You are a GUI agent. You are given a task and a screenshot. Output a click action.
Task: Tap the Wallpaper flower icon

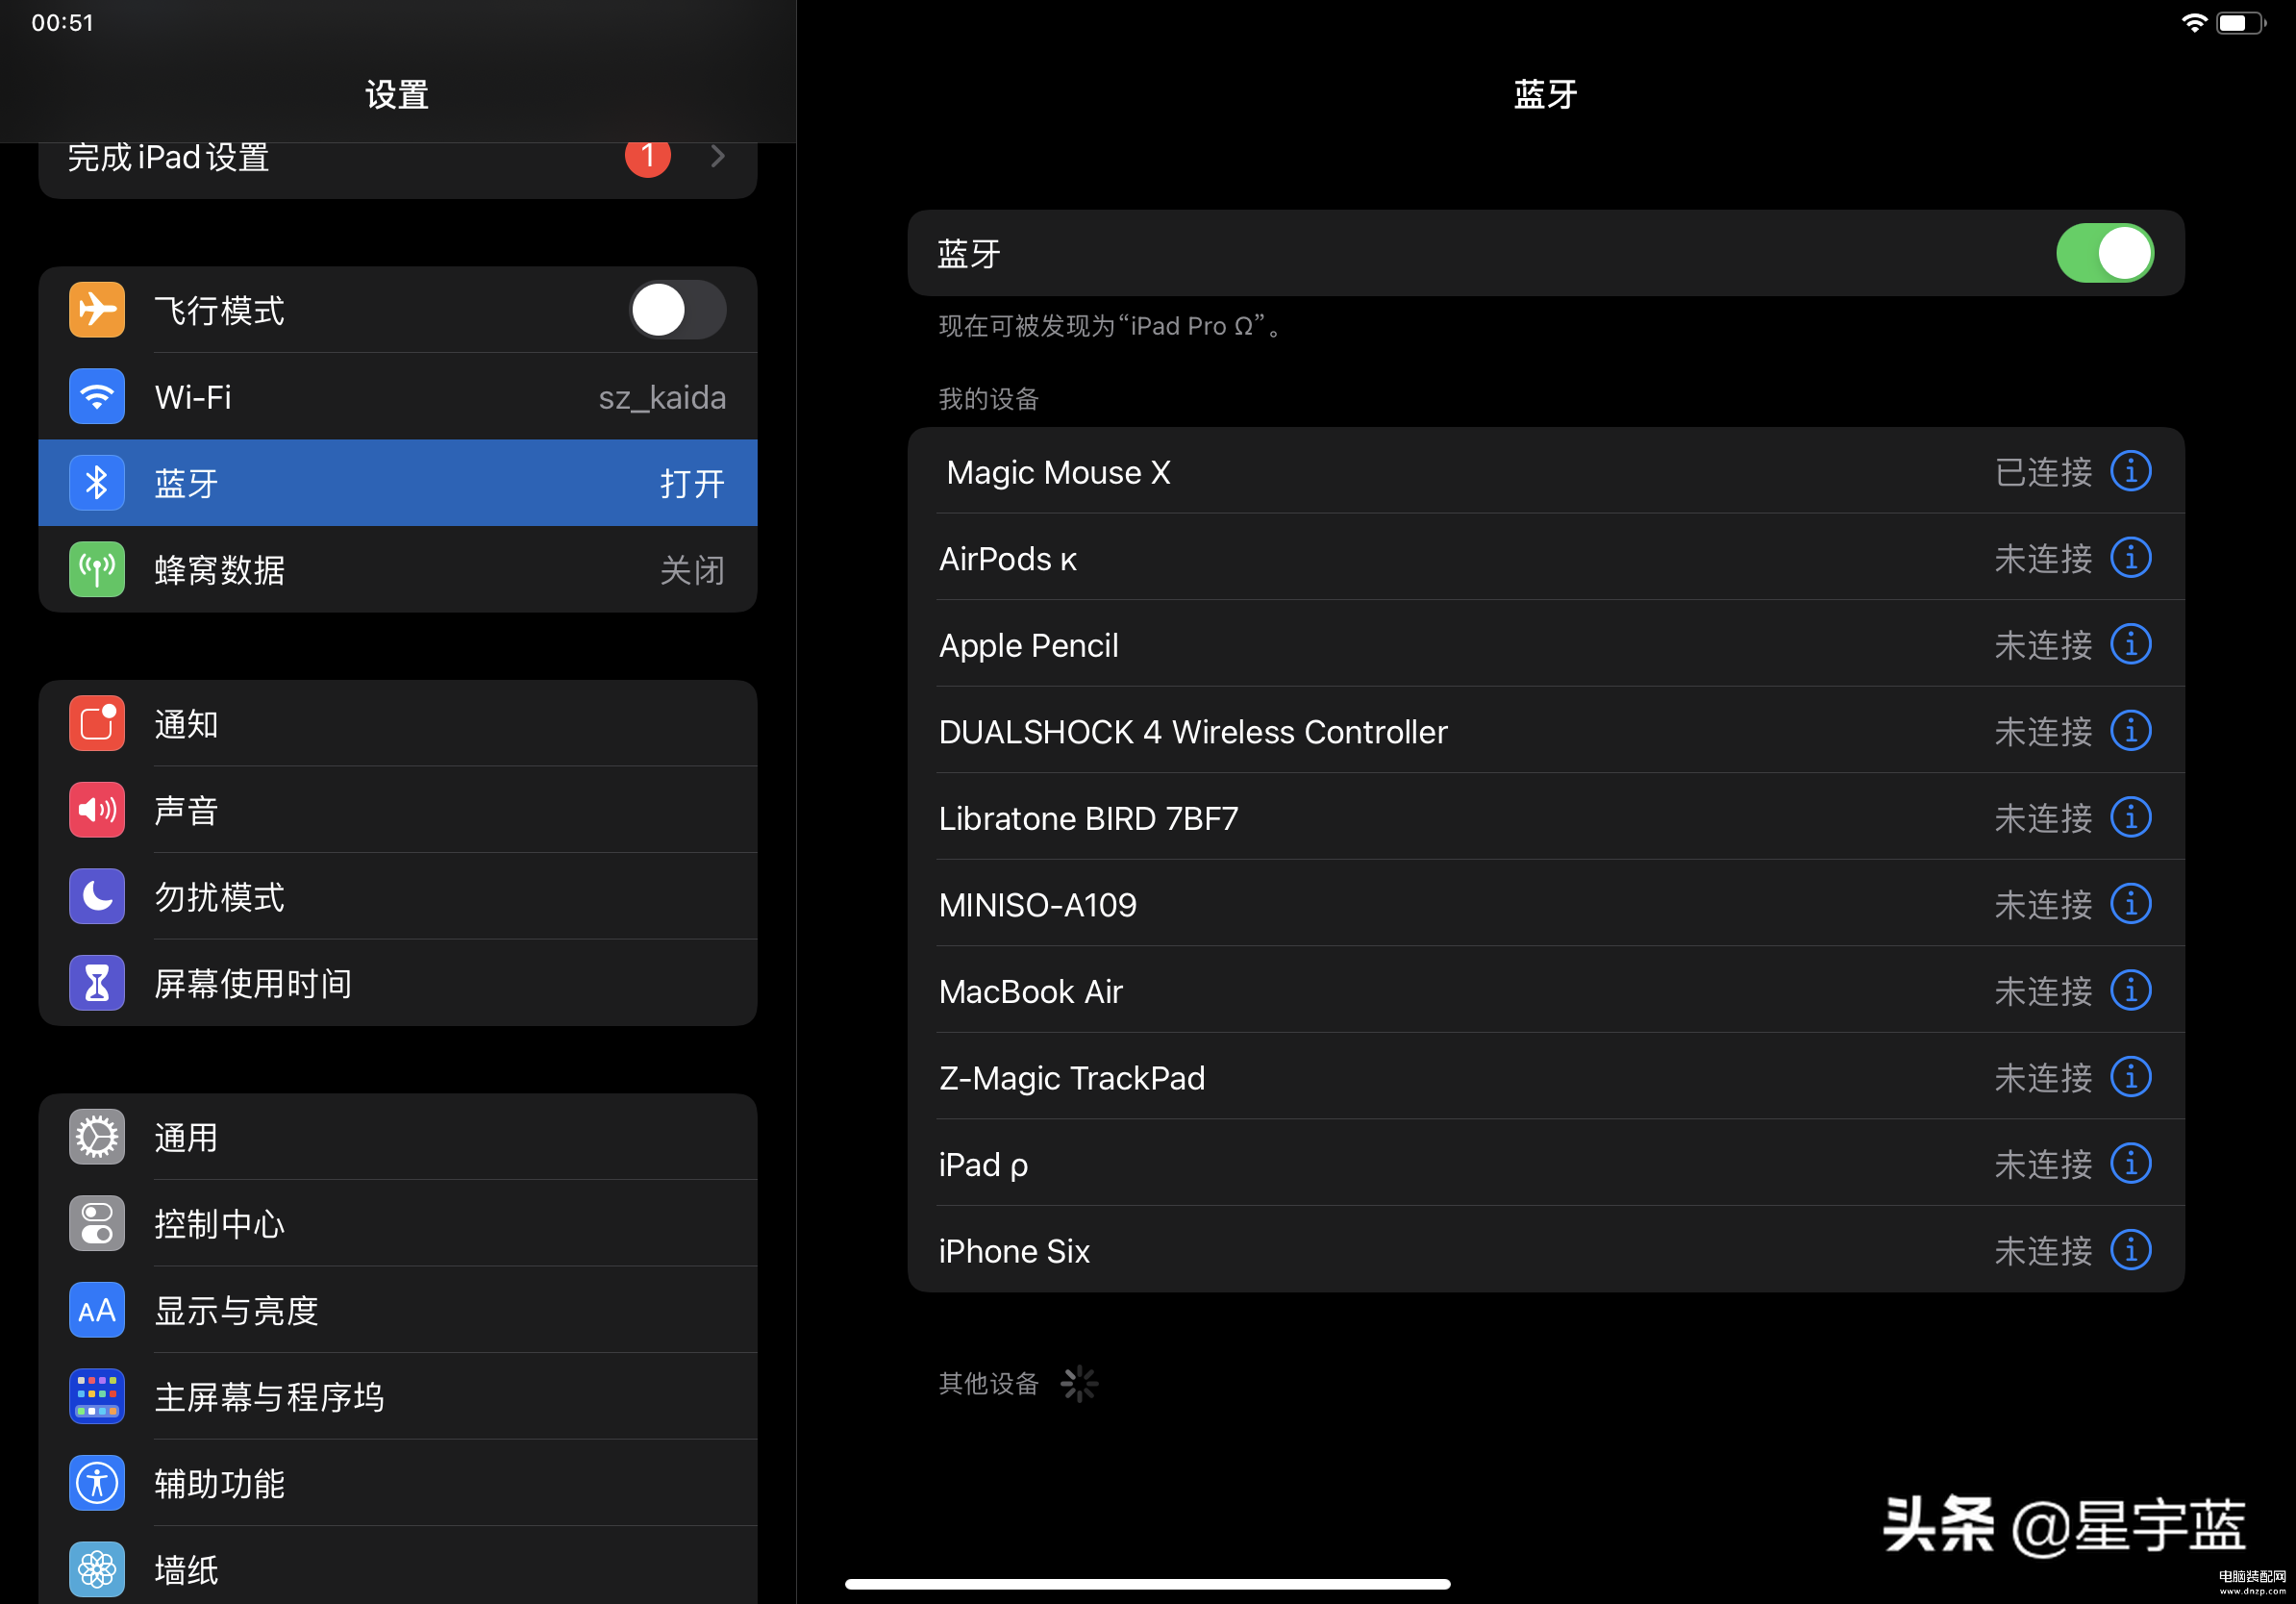coord(97,1570)
